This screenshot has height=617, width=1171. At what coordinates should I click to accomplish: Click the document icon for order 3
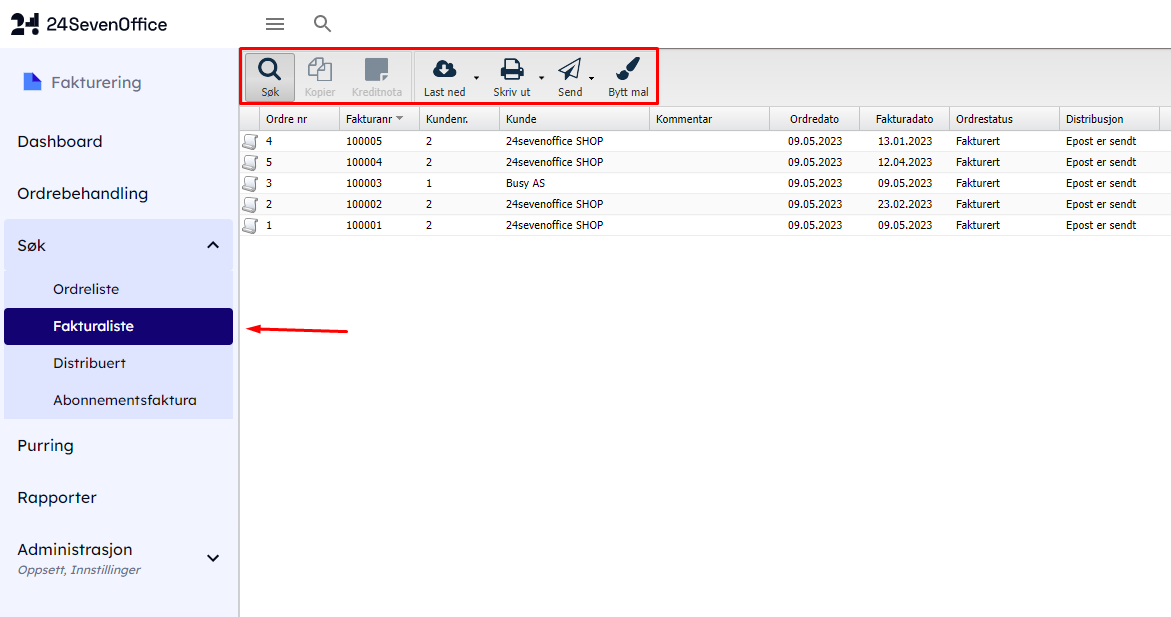249,183
